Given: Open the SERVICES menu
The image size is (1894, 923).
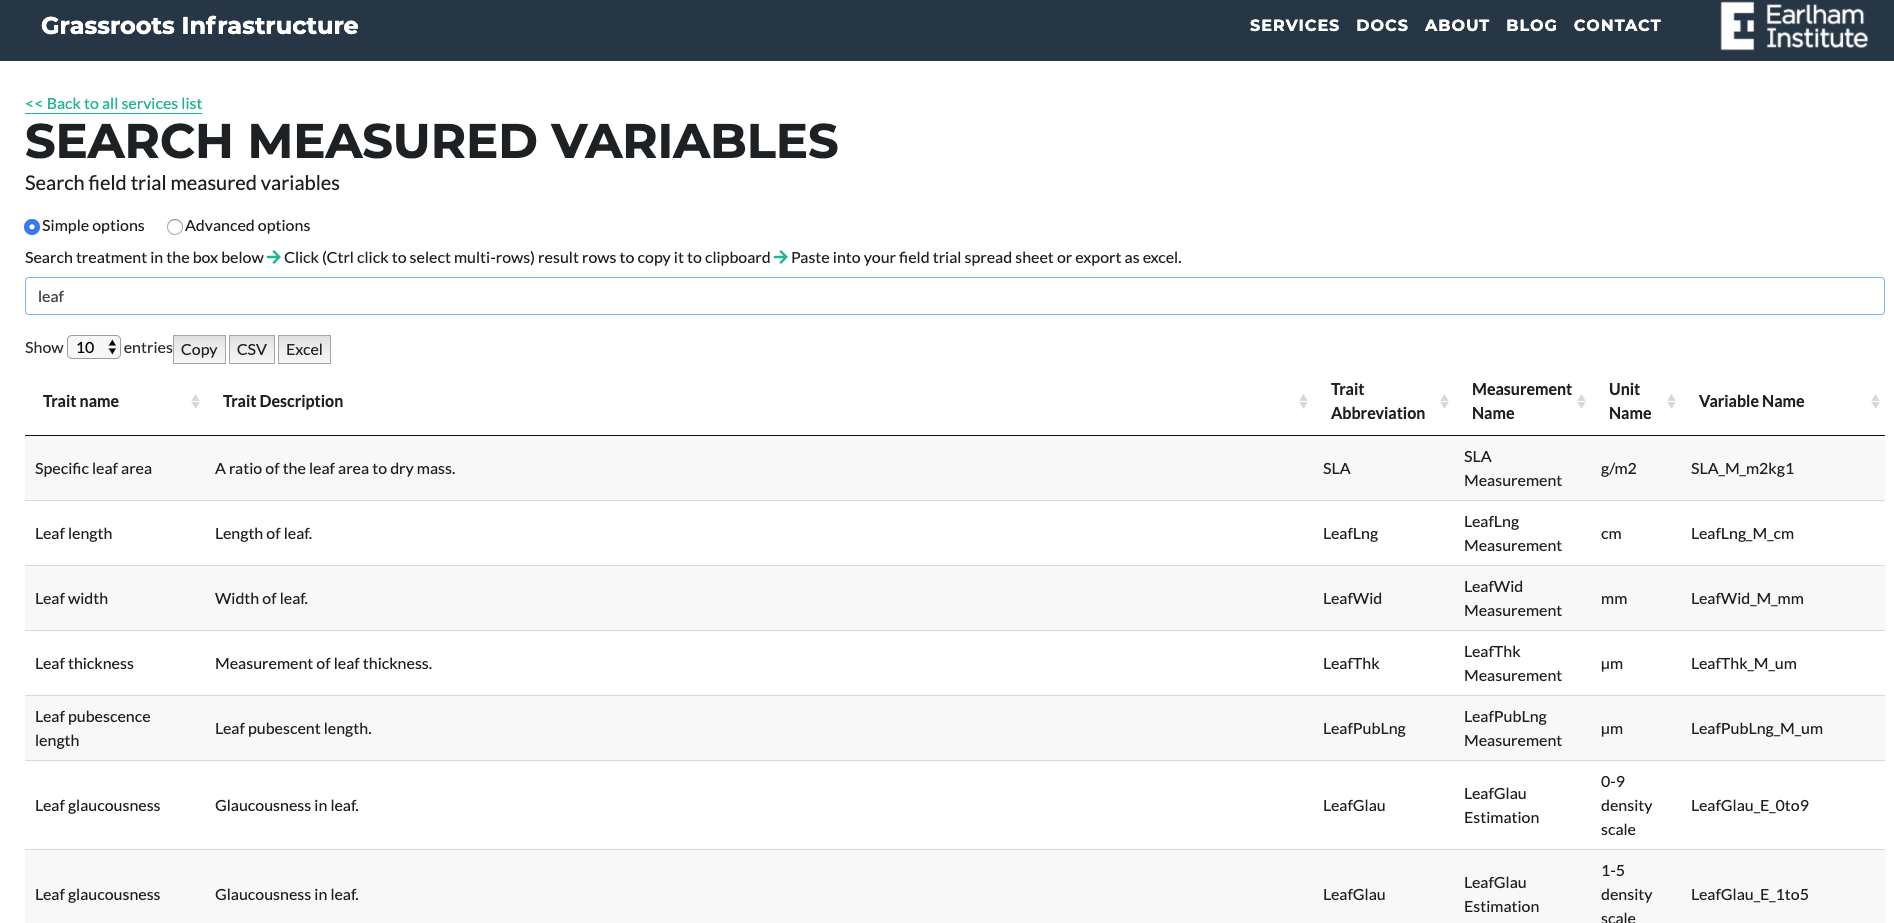Looking at the screenshot, I should click(x=1294, y=25).
